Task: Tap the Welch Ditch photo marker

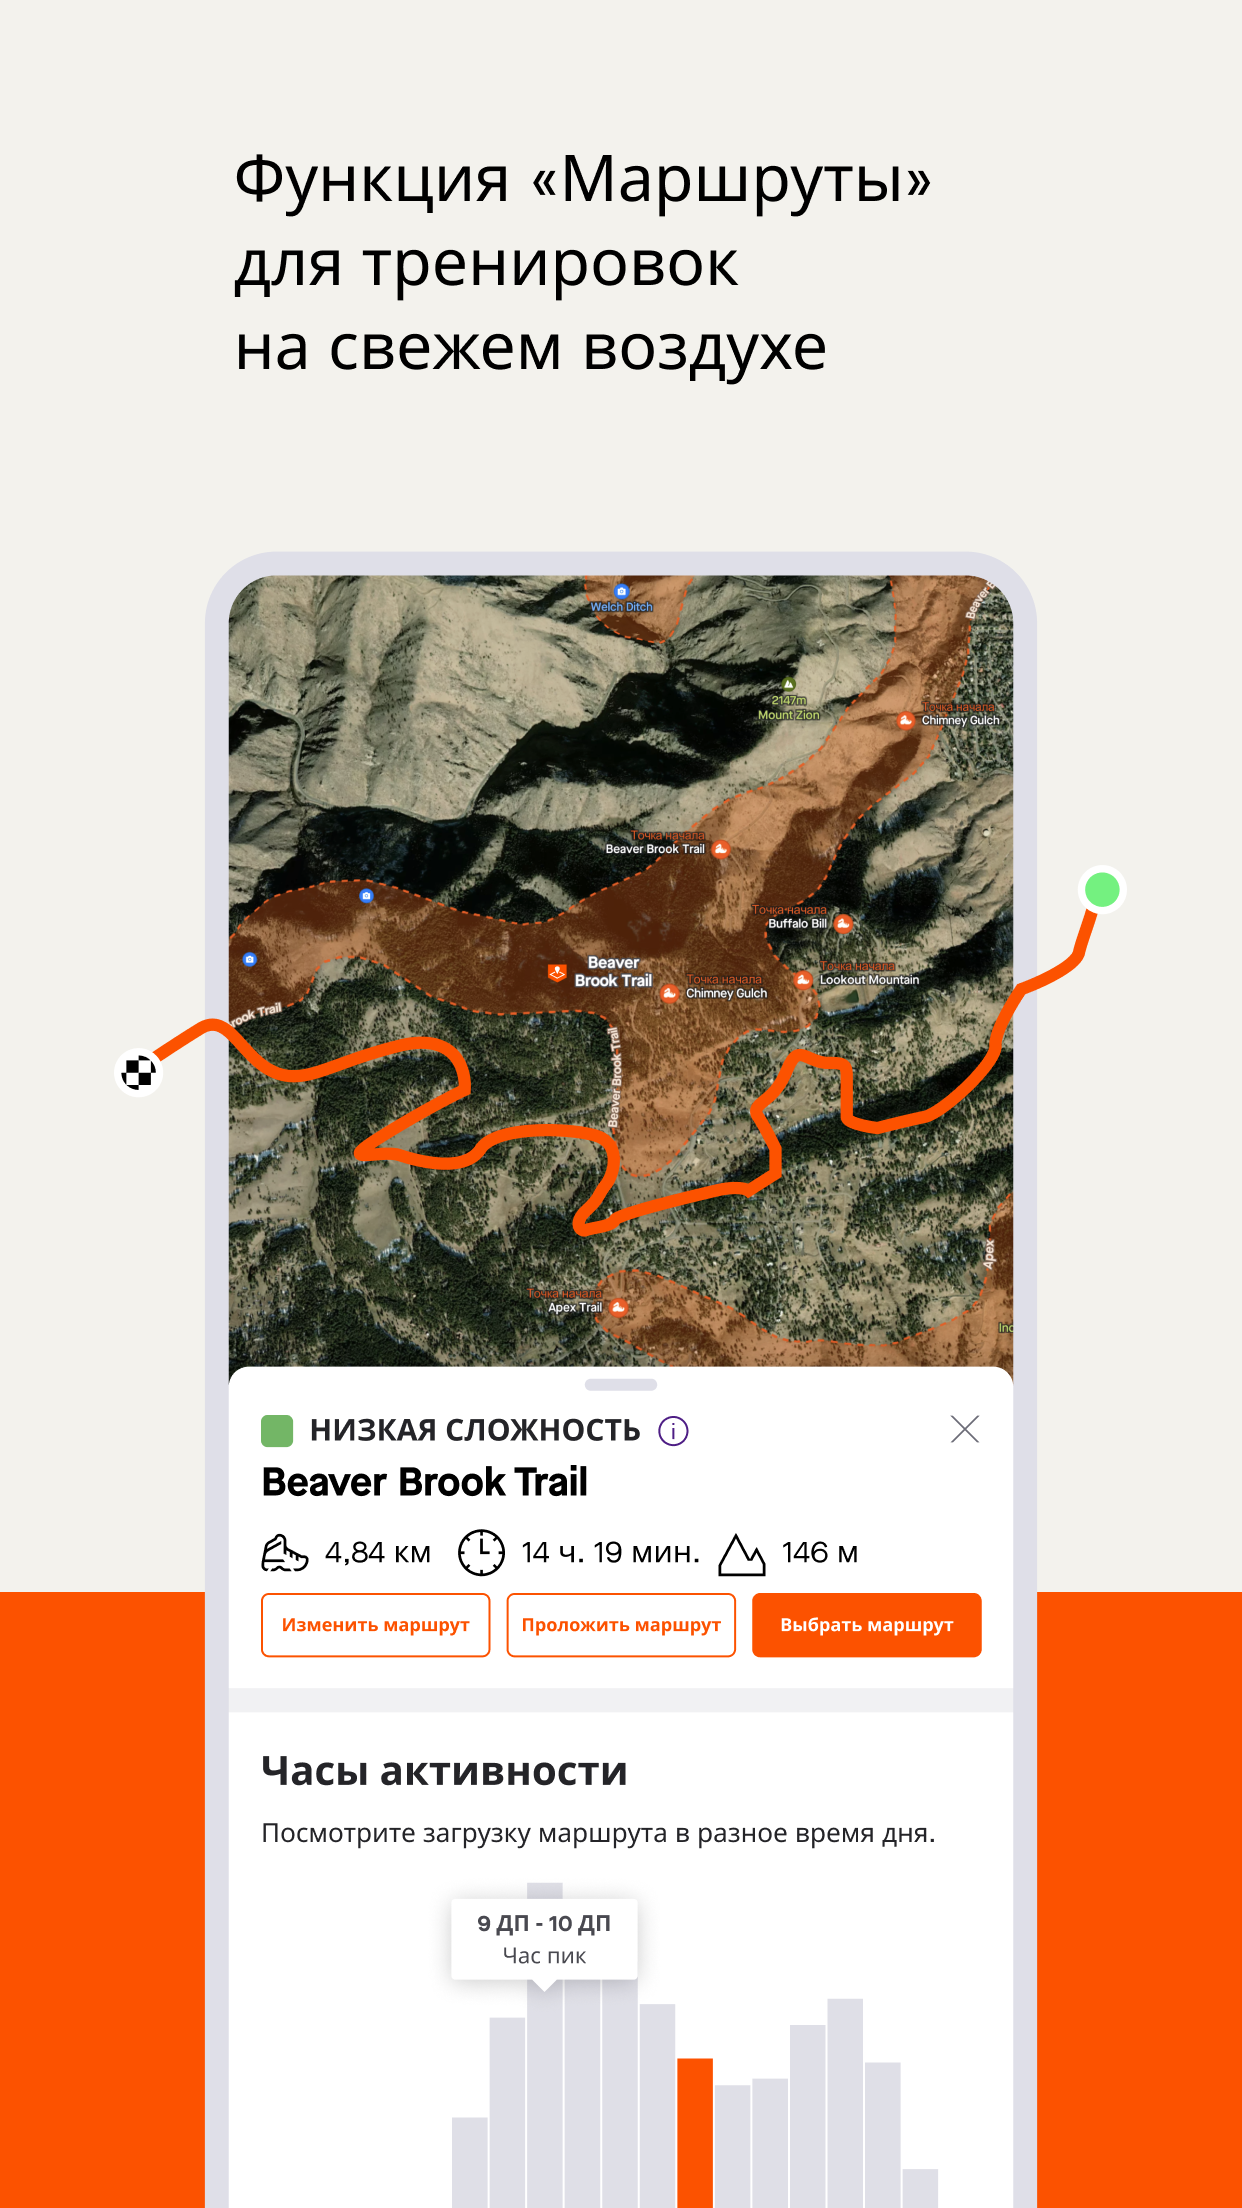Action: click(621, 591)
